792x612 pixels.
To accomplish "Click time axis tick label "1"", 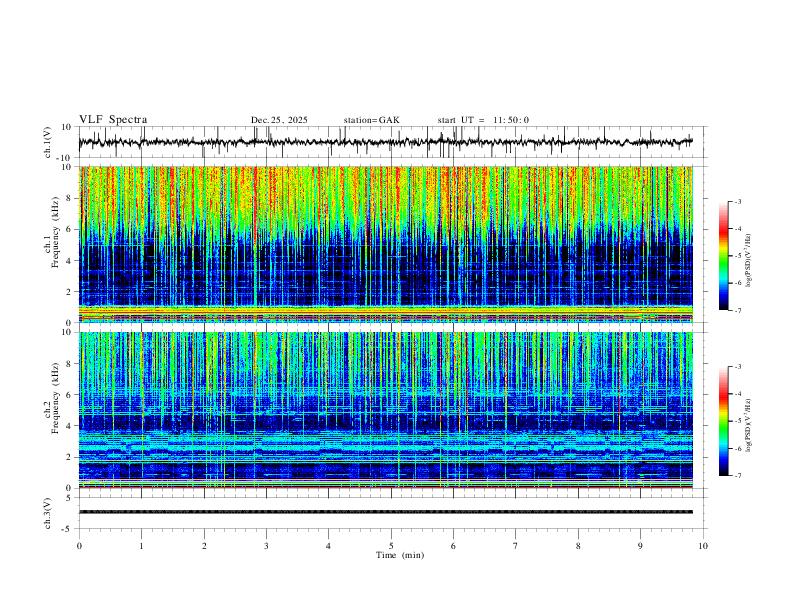I will tap(141, 546).
